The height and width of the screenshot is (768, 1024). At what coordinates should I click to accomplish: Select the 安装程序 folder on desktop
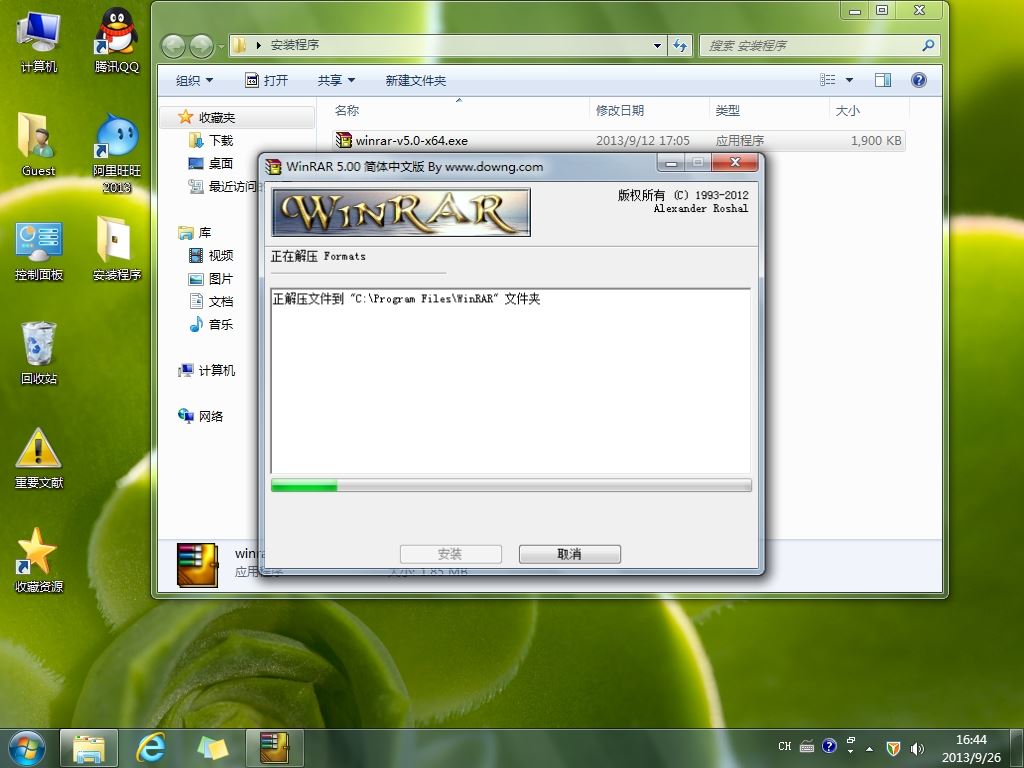[x=116, y=248]
